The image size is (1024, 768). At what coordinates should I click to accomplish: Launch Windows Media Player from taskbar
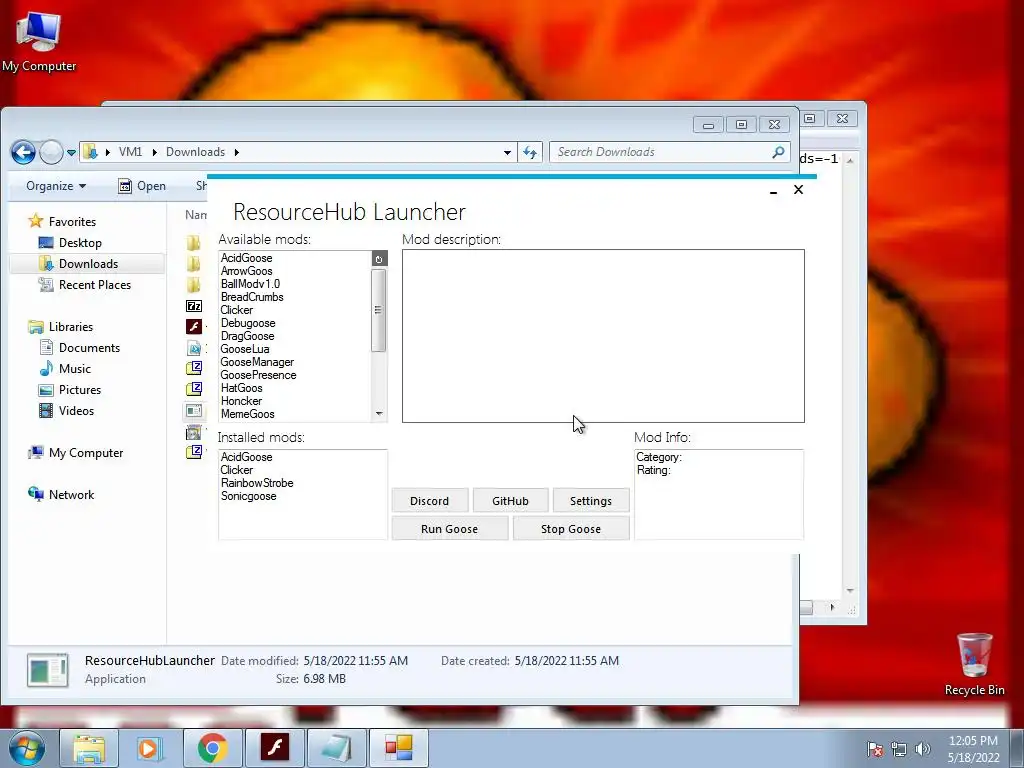(x=150, y=748)
